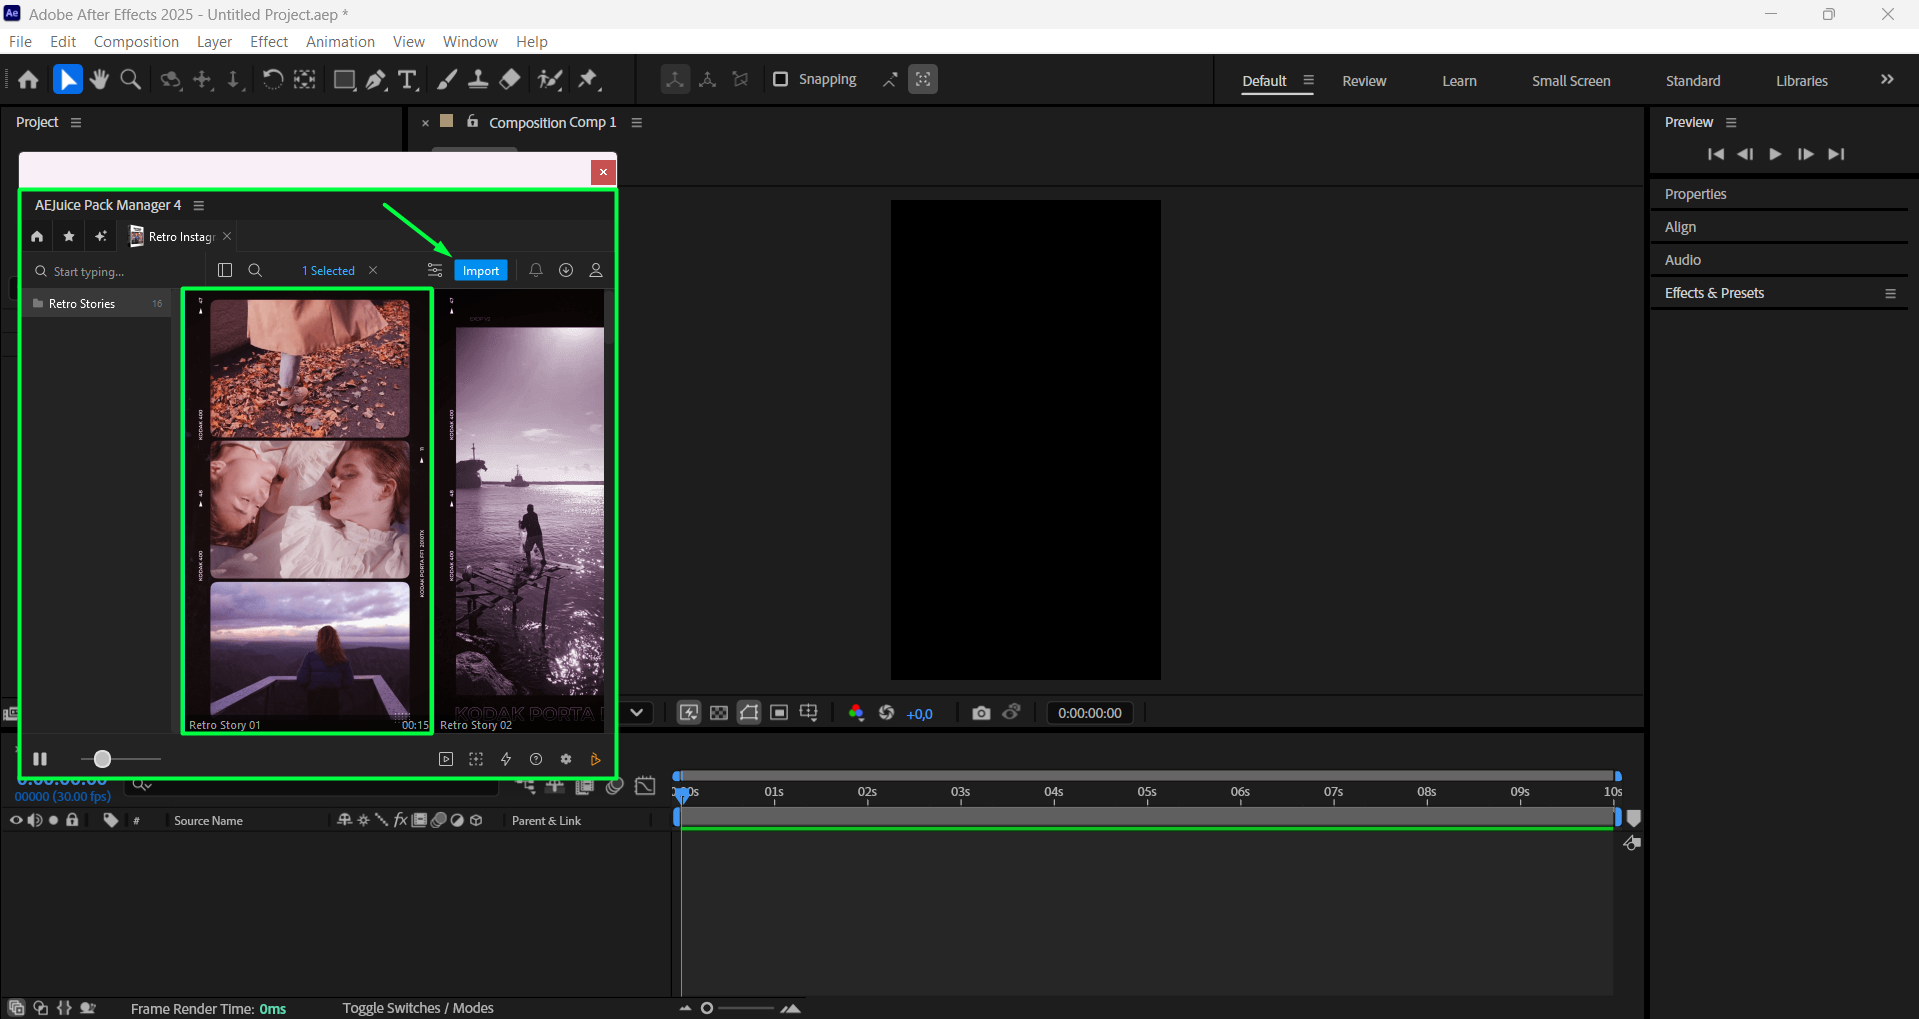Select the Zoom tool in toolbar
Screen dimensions: 1919x1019
click(x=130, y=80)
